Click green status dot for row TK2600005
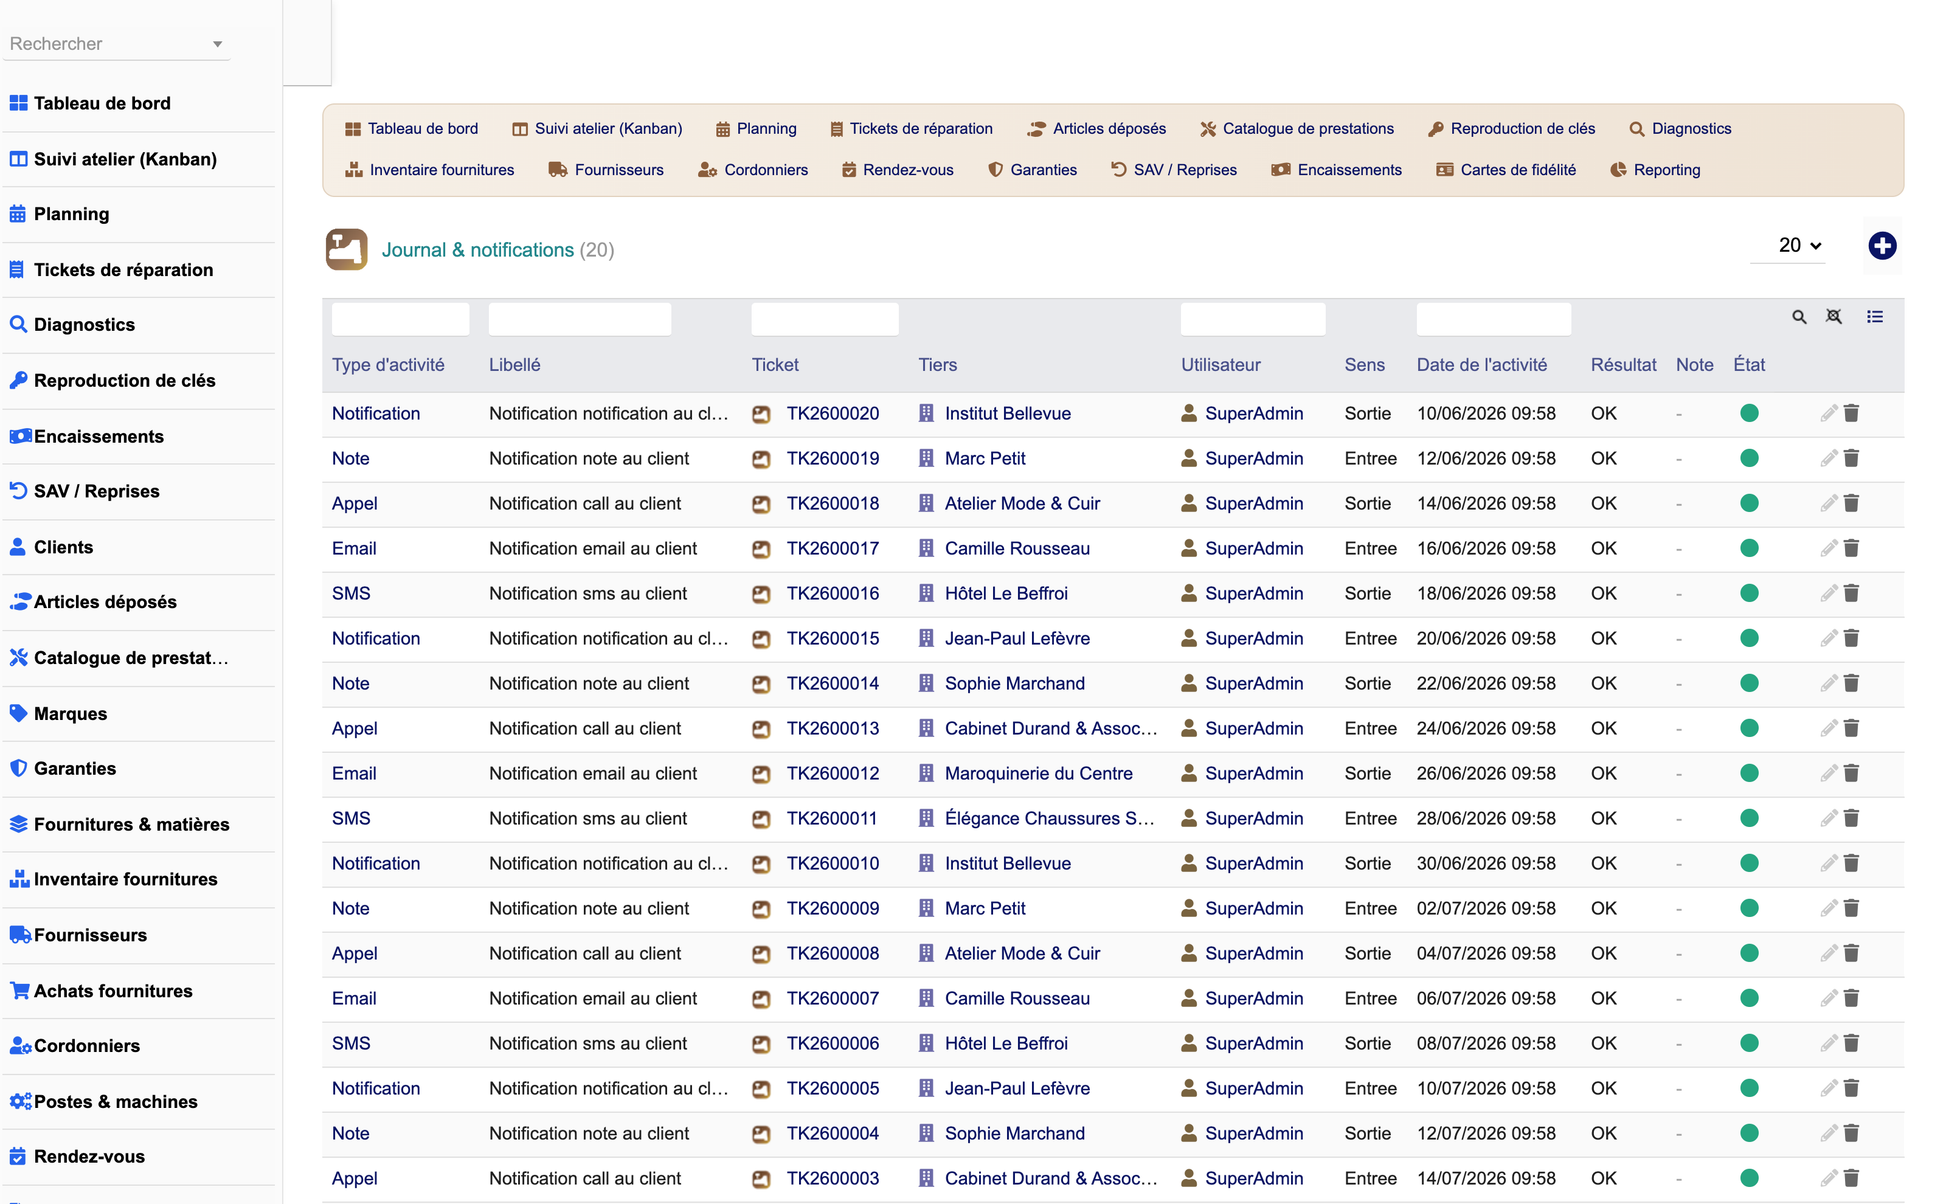The width and height of the screenshot is (1946, 1204). pos(1749,1088)
